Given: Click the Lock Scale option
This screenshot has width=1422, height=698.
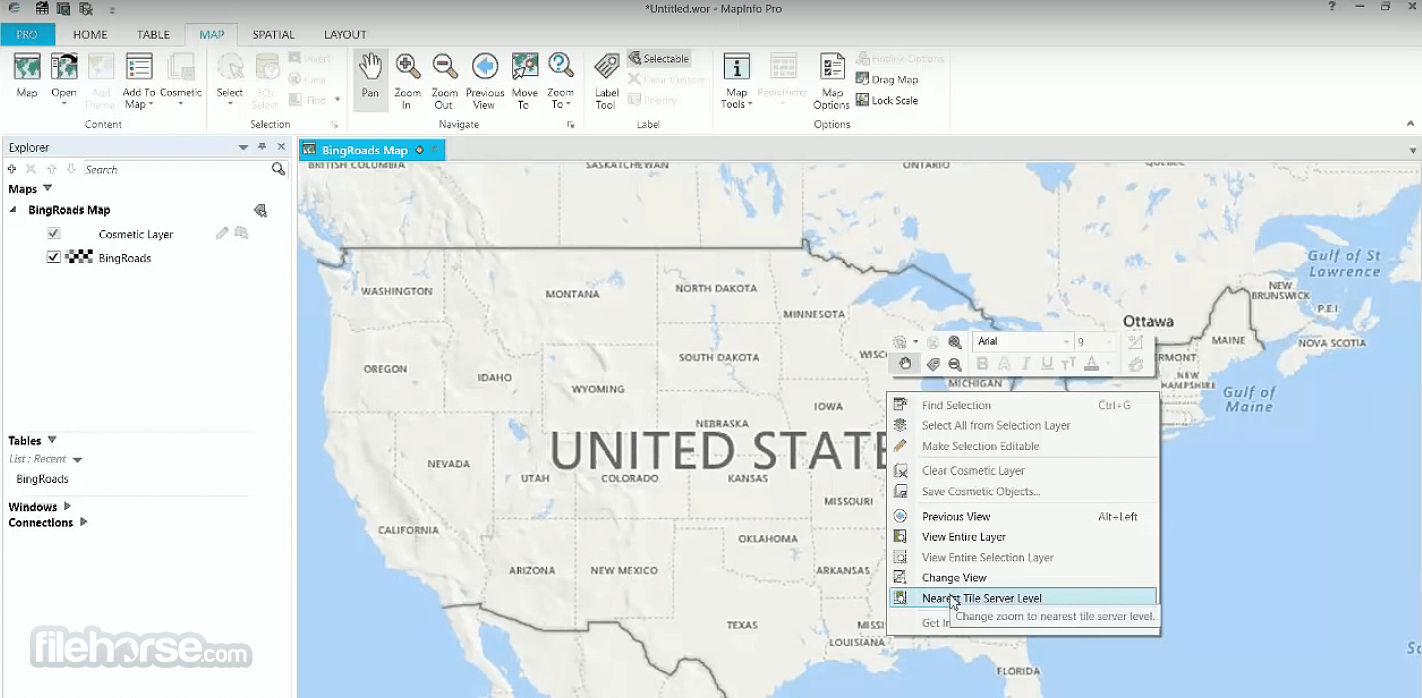Looking at the screenshot, I should click(x=886, y=100).
